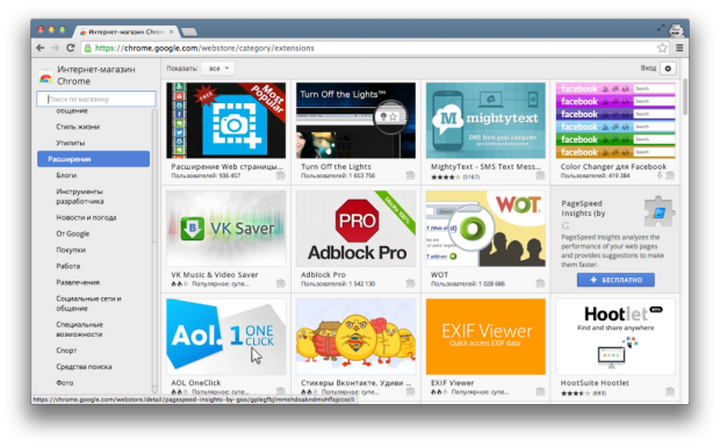Select the Фото category
This screenshot has width=720, height=447.
65,382
